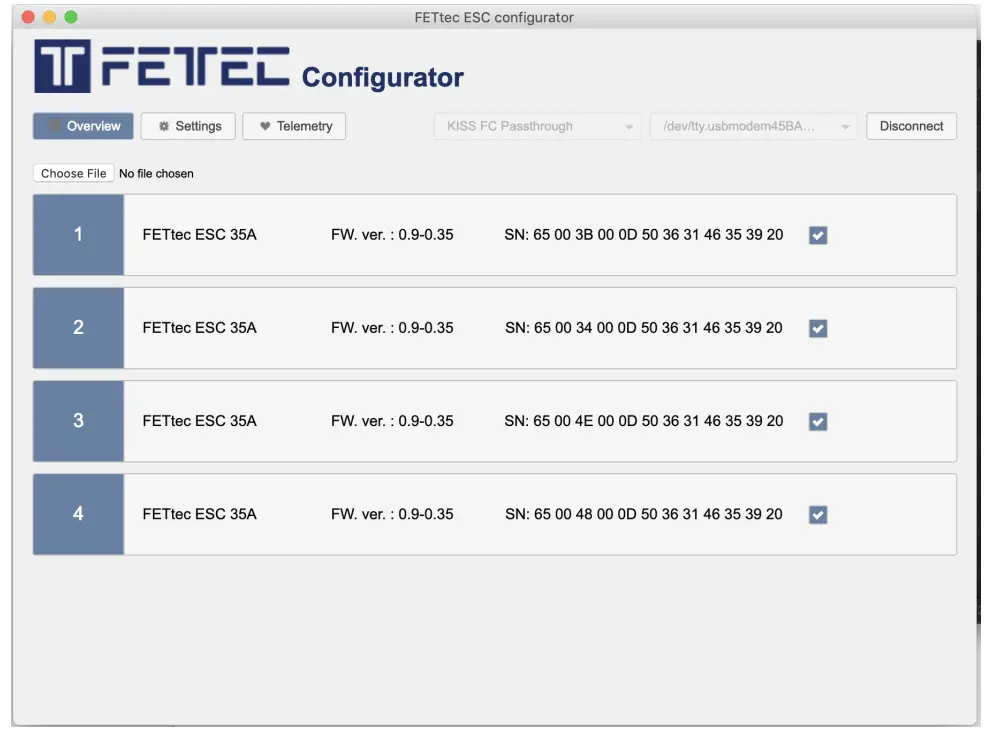Click the Configurator heading text
The height and width of the screenshot is (732, 994).
[382, 77]
